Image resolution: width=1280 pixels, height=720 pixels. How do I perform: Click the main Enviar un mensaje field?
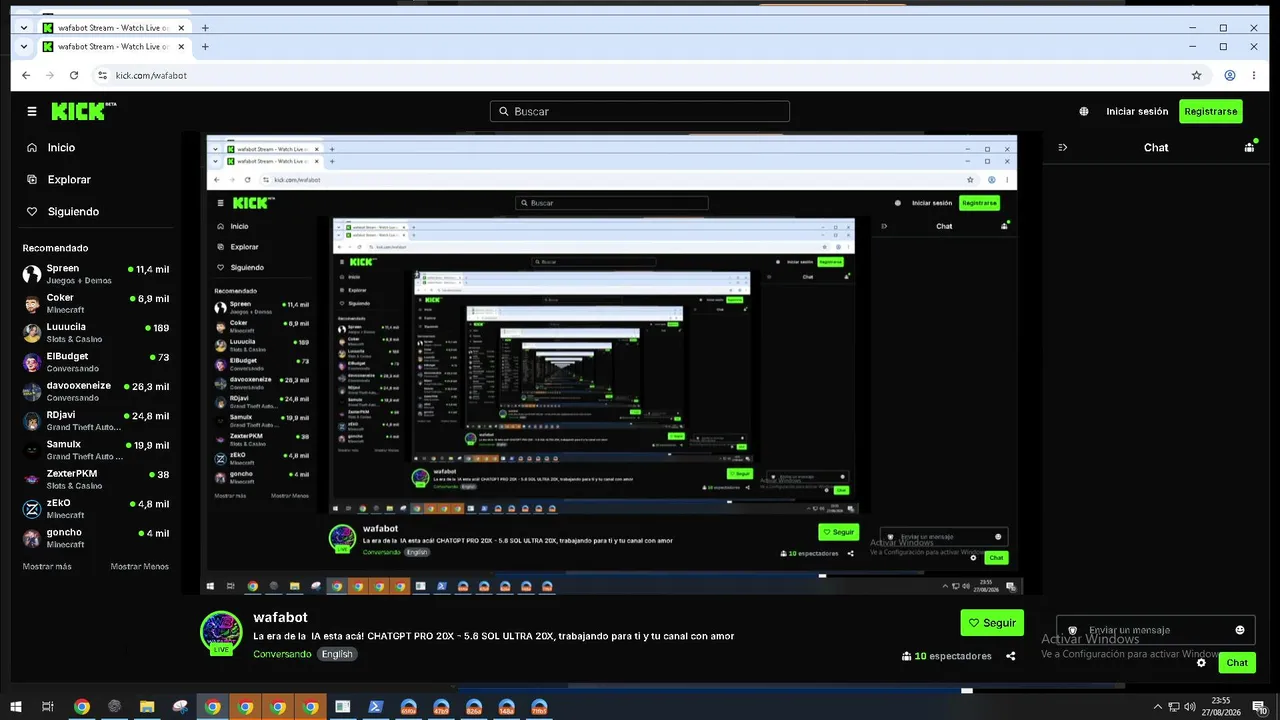click(1156, 630)
